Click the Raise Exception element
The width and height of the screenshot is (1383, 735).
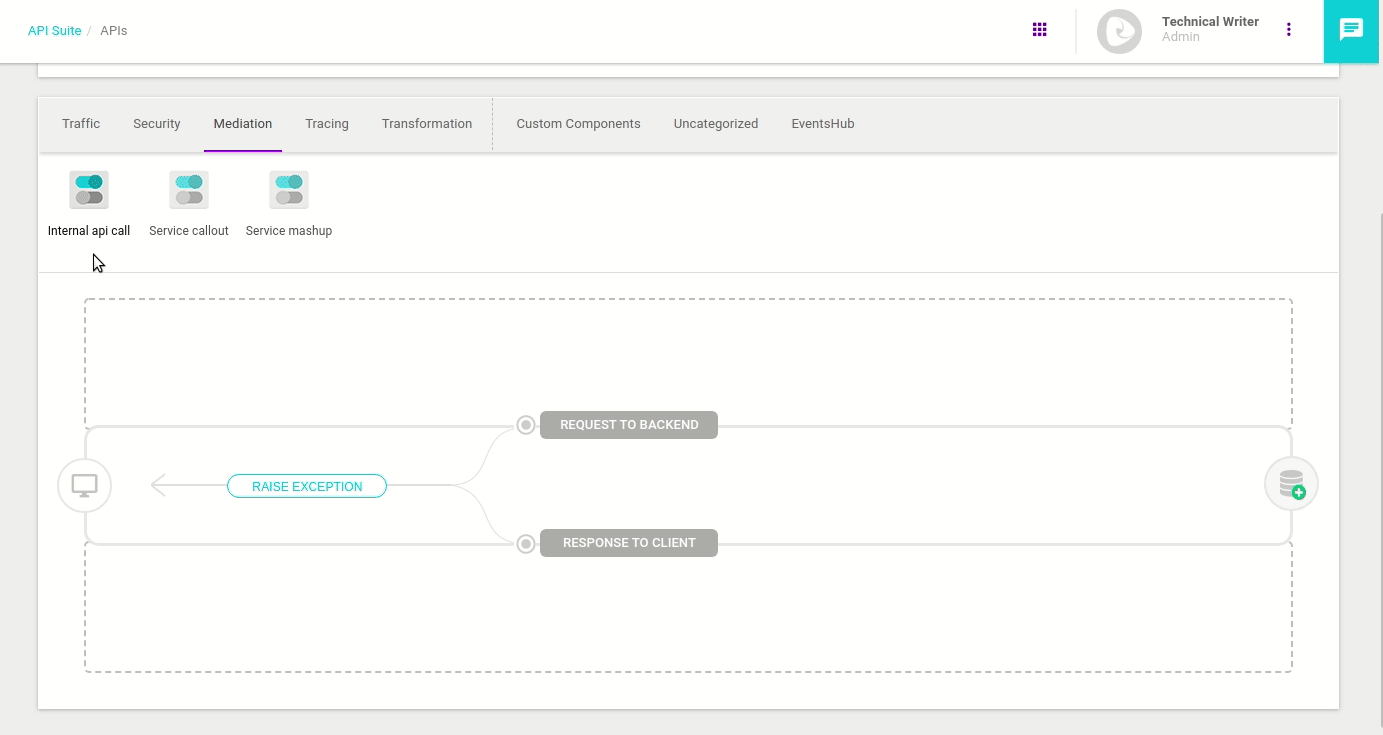tap(307, 486)
